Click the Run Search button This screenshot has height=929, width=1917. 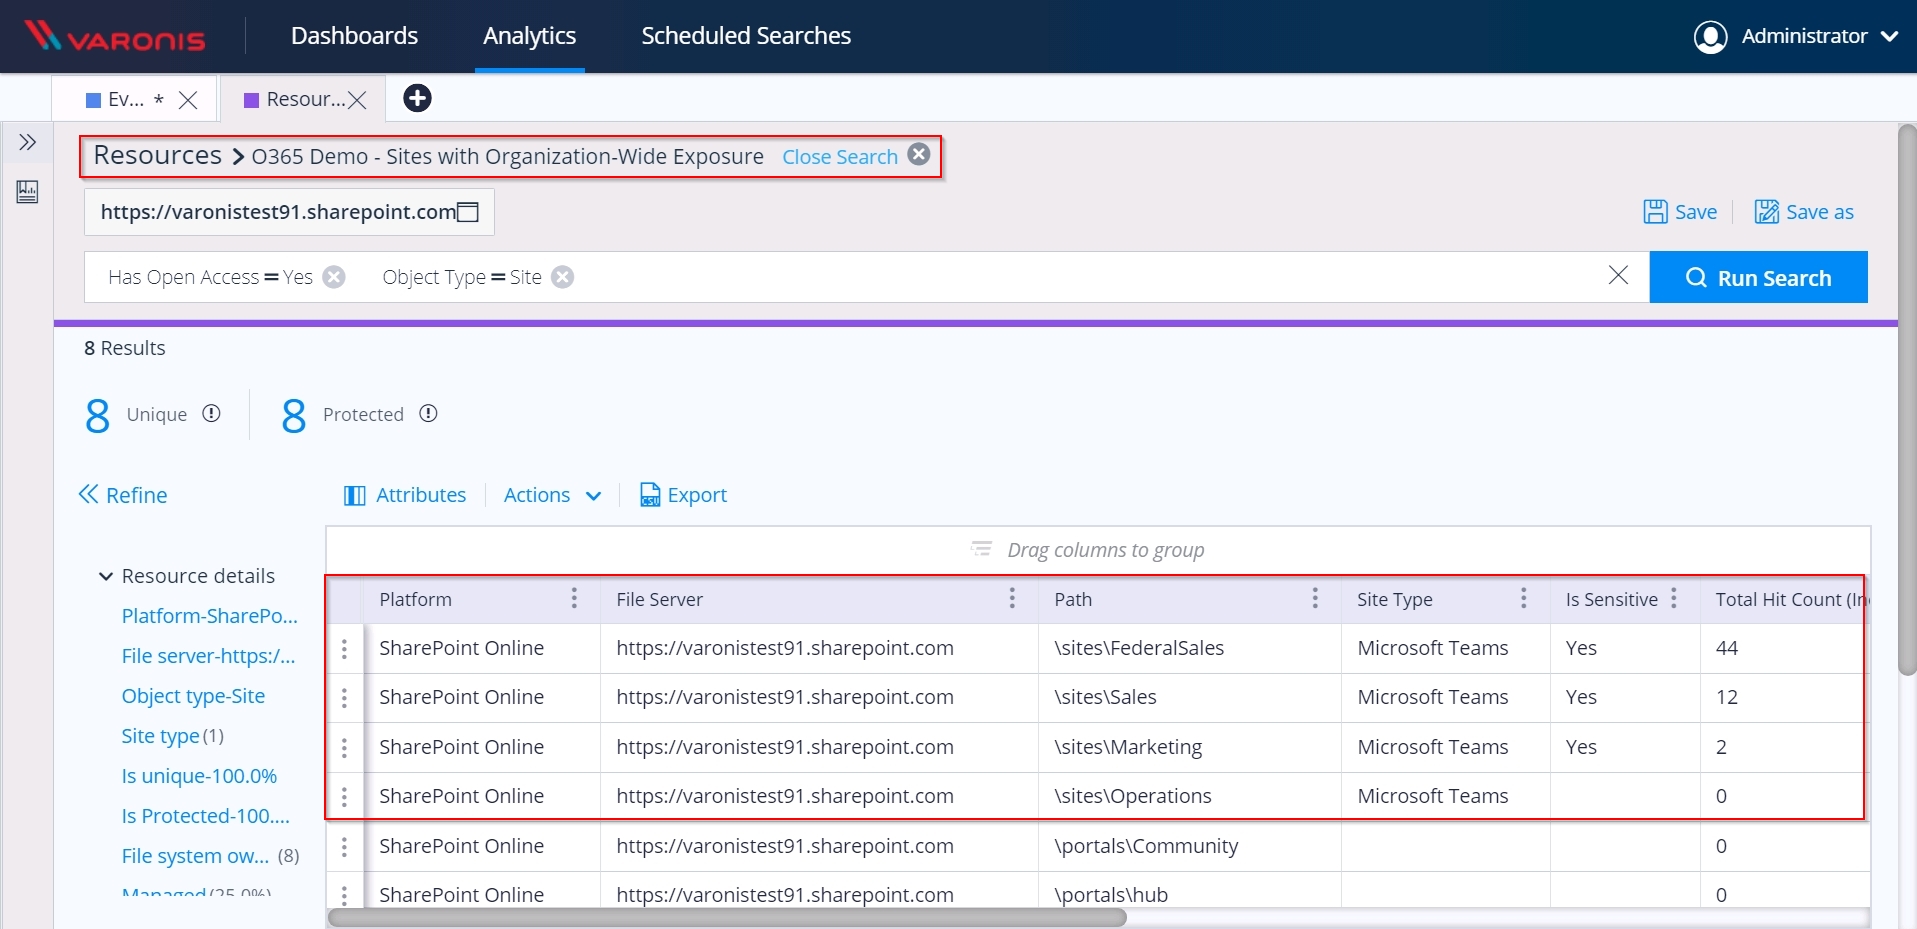tap(1758, 277)
